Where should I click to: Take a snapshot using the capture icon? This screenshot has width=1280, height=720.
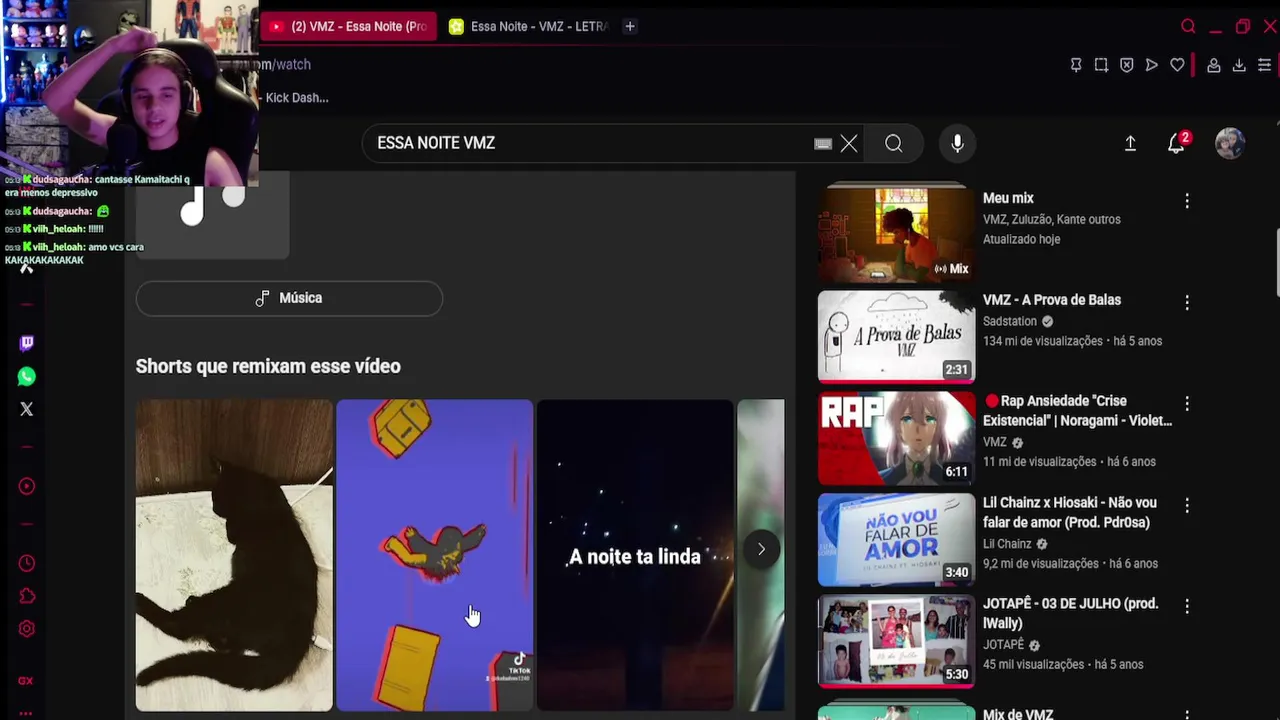1101,65
